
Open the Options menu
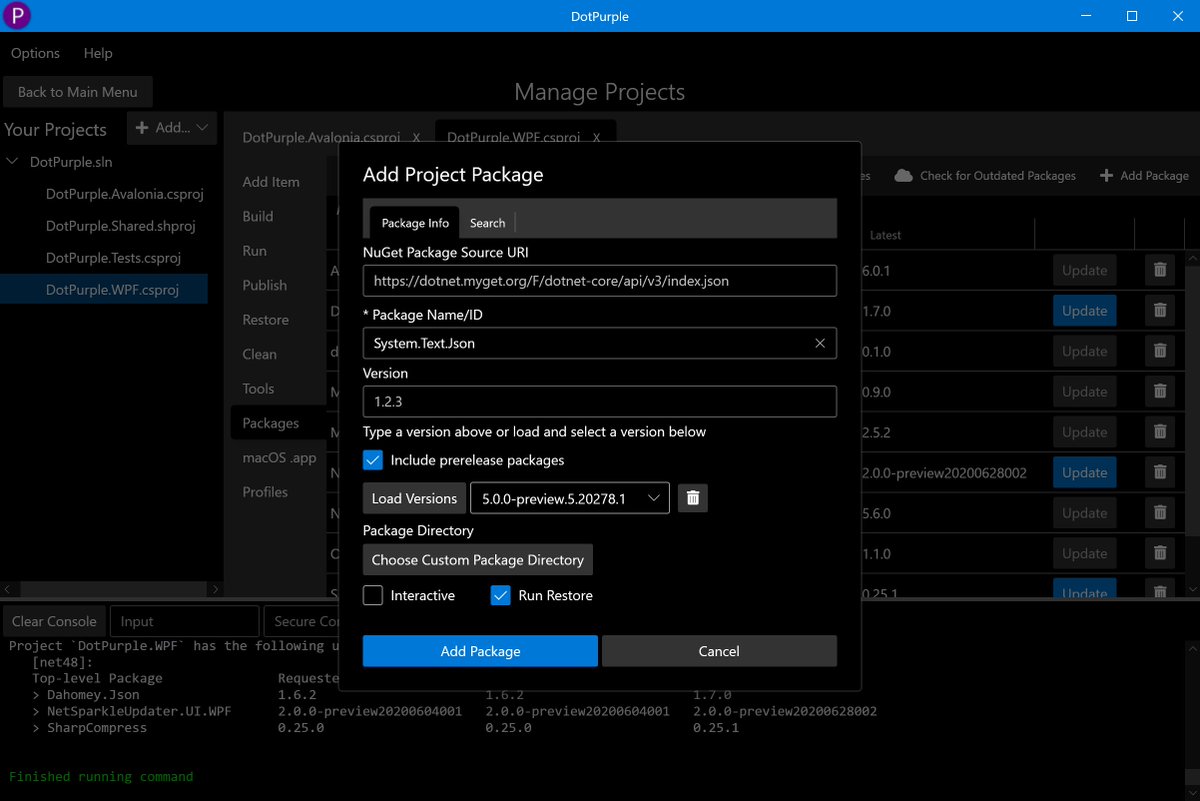tap(35, 53)
